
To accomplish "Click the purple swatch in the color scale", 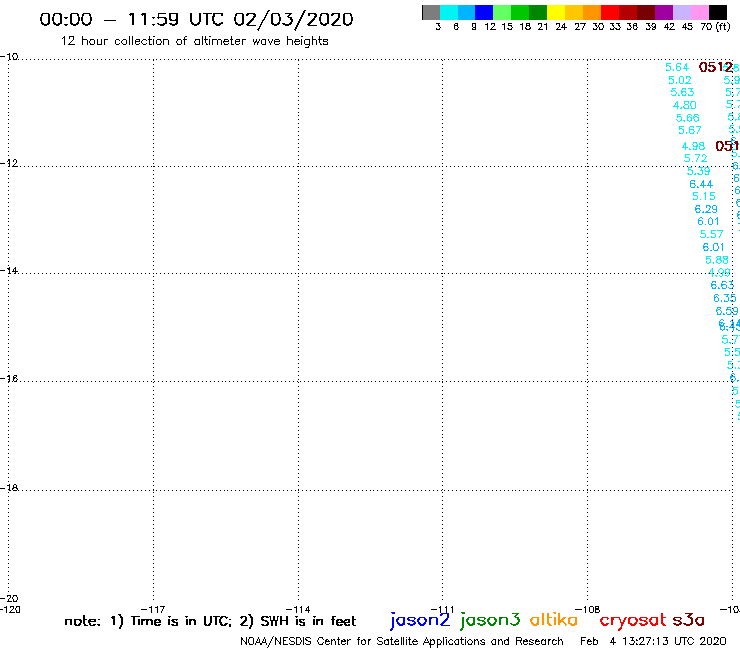I will pyautogui.click(x=664, y=12).
